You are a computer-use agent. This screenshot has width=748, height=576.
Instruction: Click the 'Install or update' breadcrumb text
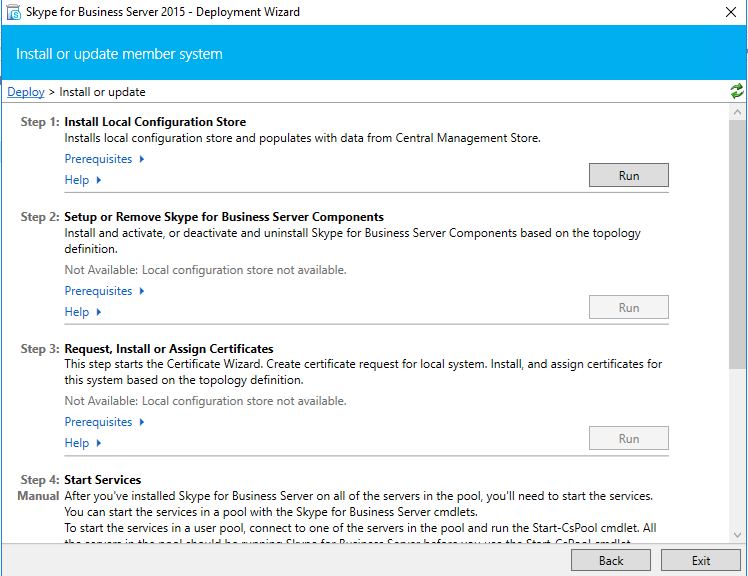[x=102, y=92]
